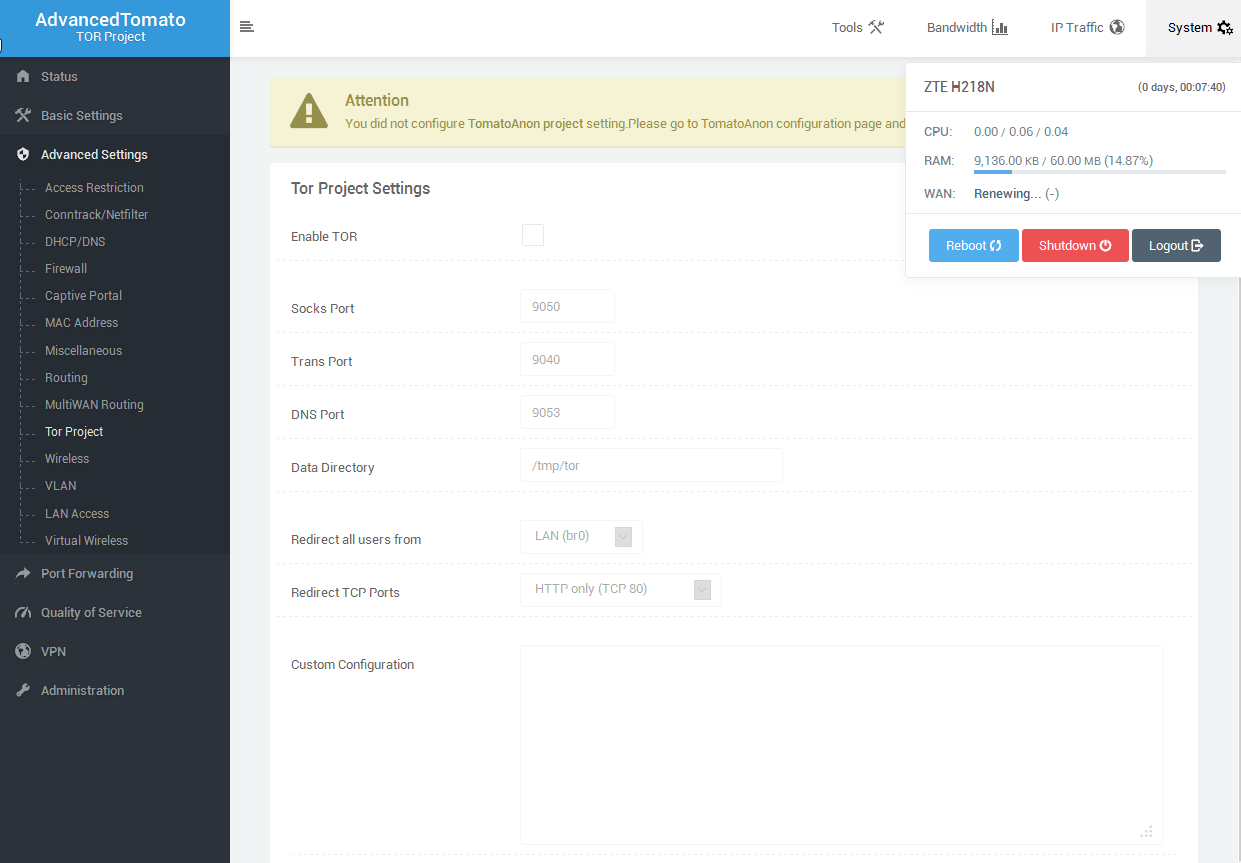The height and width of the screenshot is (863, 1241).
Task: Click the CPU load values 0.00 / 0.06 / 0.04
Action: (x=1021, y=132)
